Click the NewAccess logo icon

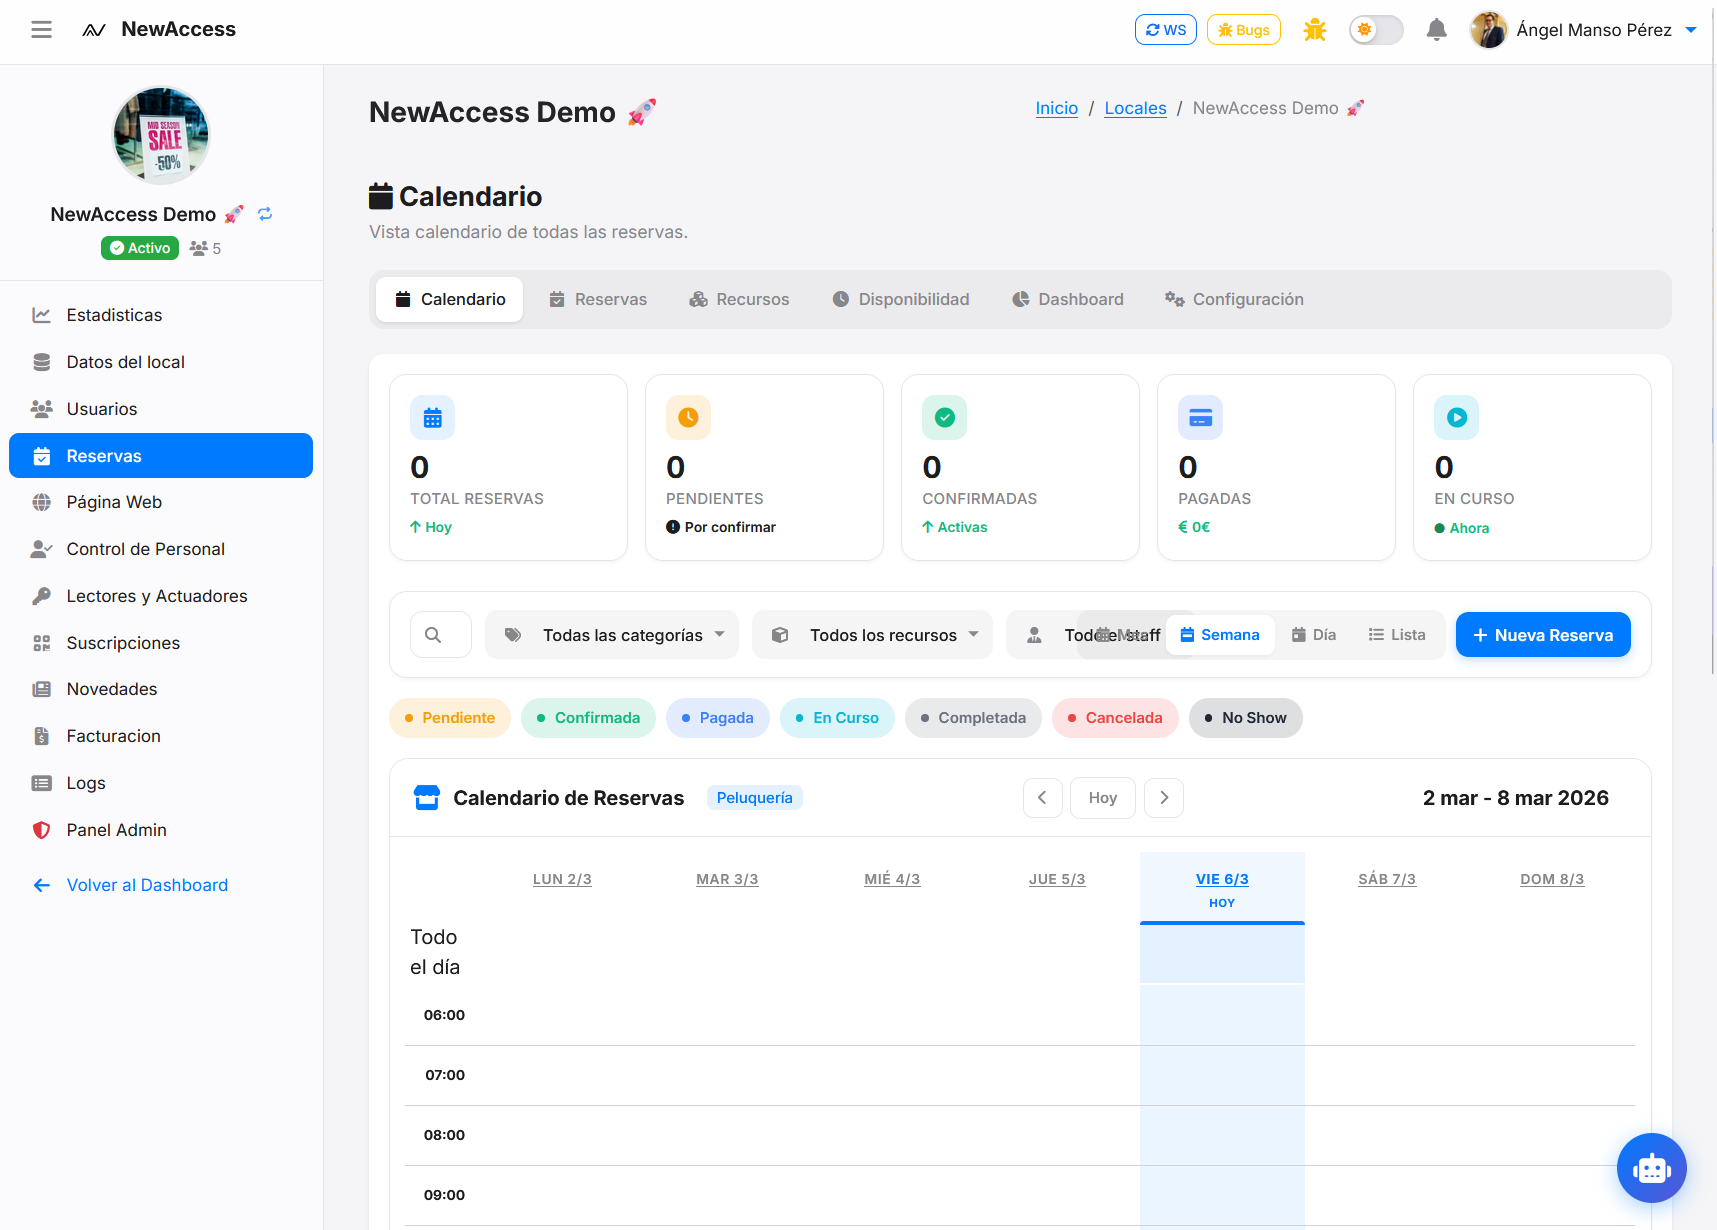point(94,30)
